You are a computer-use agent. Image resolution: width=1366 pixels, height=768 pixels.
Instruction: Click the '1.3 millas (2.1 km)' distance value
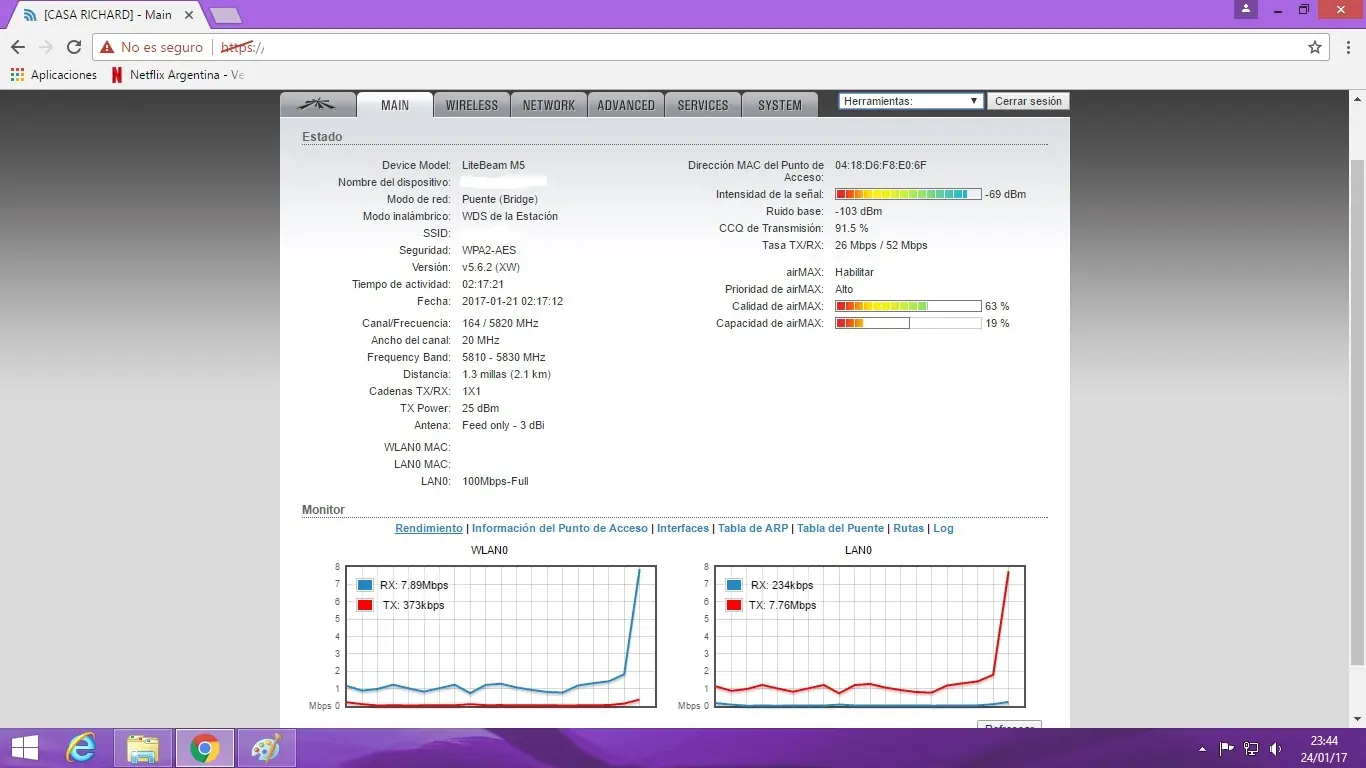pos(507,374)
